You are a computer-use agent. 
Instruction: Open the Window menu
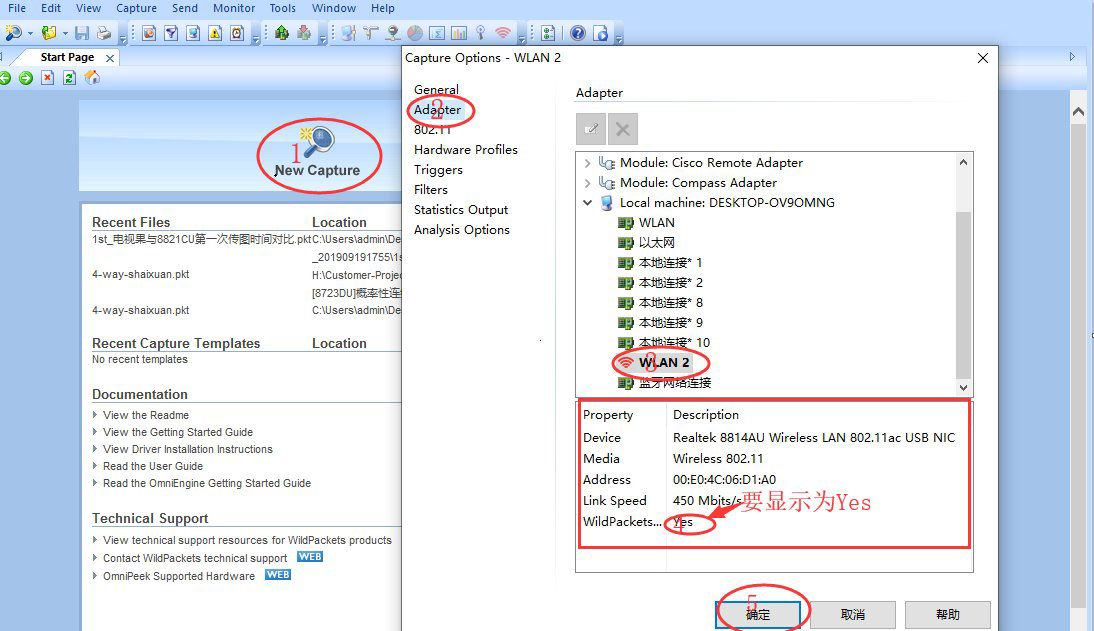(334, 8)
